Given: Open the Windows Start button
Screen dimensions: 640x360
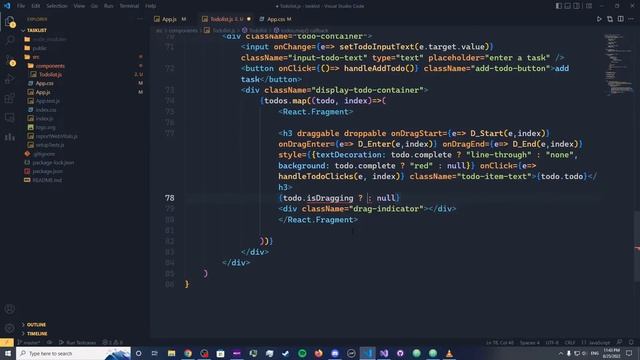Looking at the screenshot, I should [8, 353].
